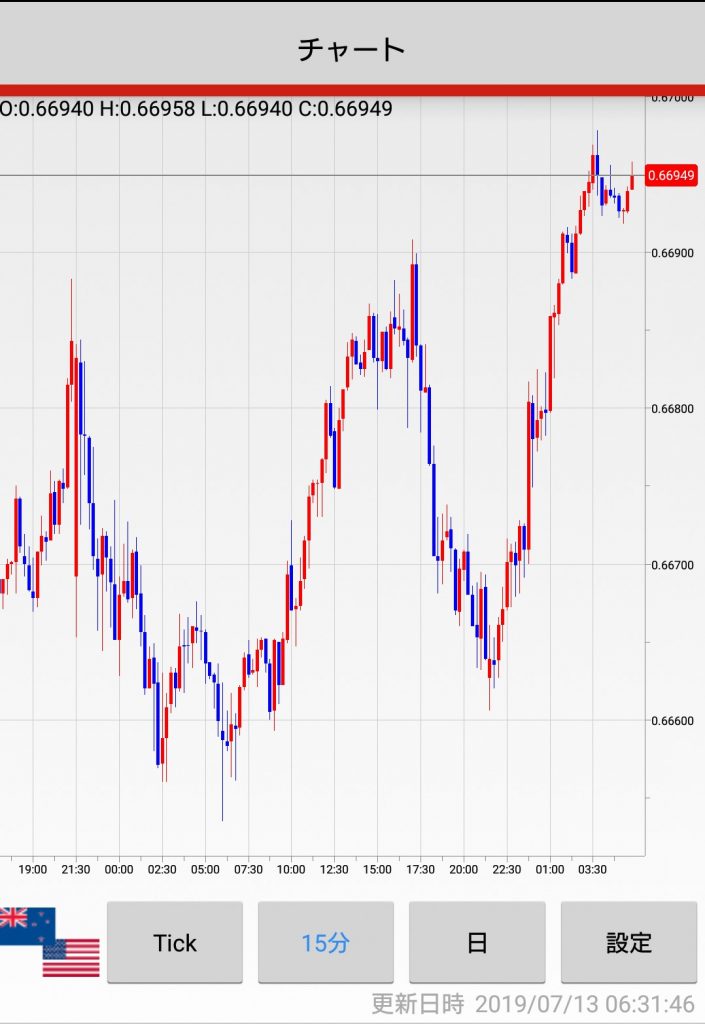Open the 設定 settings button
The height and width of the screenshot is (1024, 705).
(628, 942)
